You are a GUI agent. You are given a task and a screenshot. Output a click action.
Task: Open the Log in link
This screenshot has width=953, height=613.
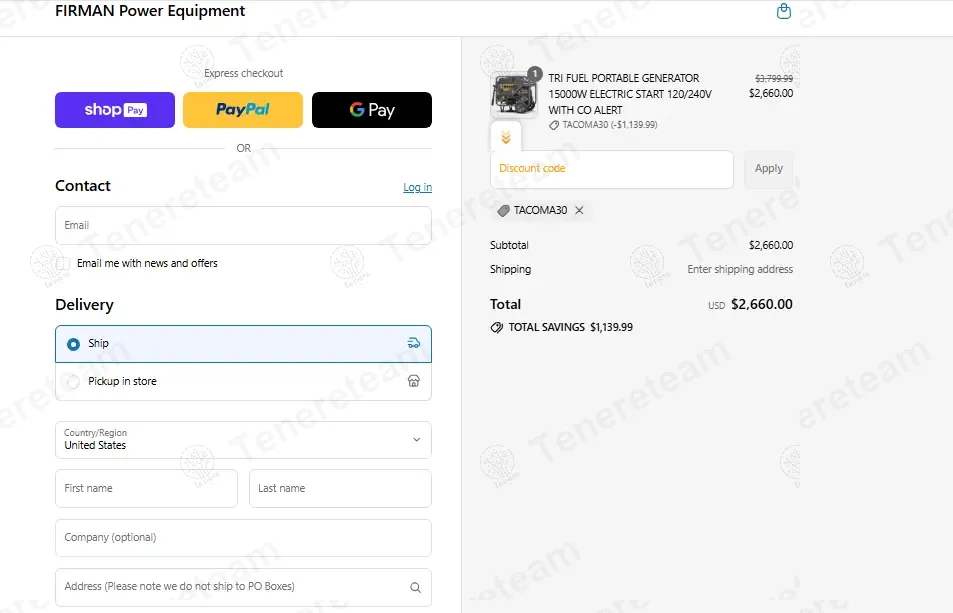[x=418, y=187]
